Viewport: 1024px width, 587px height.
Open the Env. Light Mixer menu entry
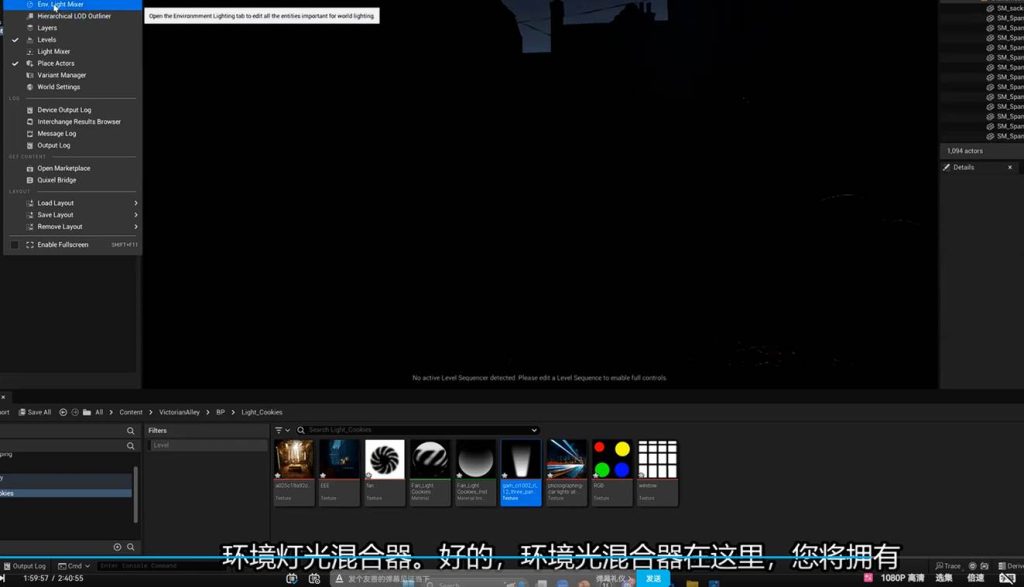point(60,5)
